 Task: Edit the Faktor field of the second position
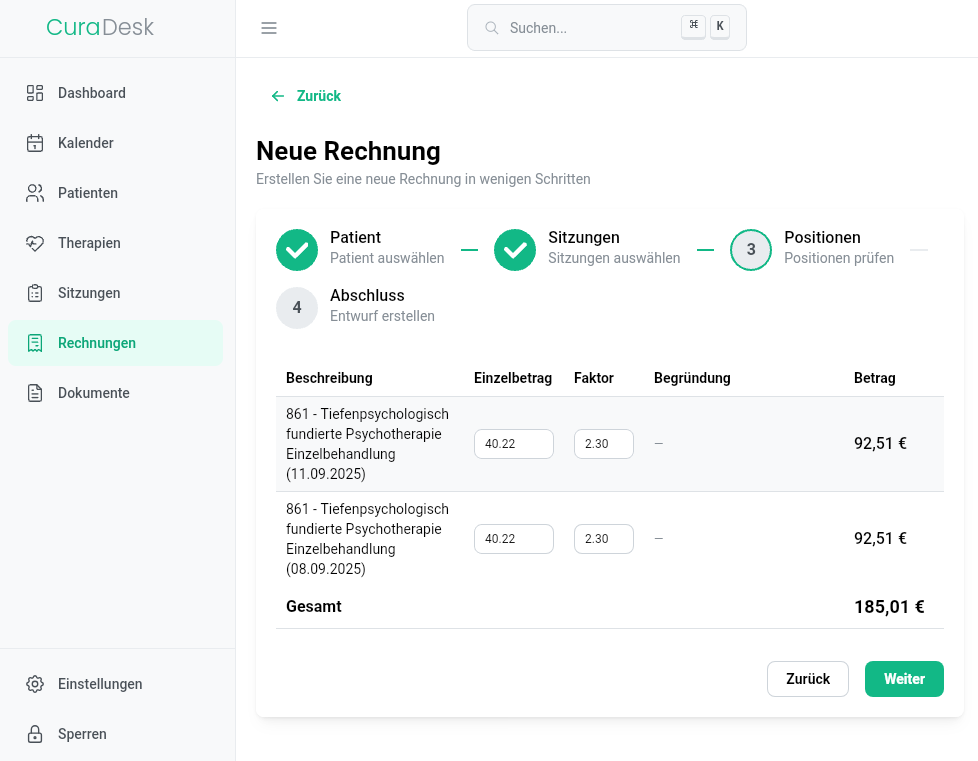[x=603, y=538]
